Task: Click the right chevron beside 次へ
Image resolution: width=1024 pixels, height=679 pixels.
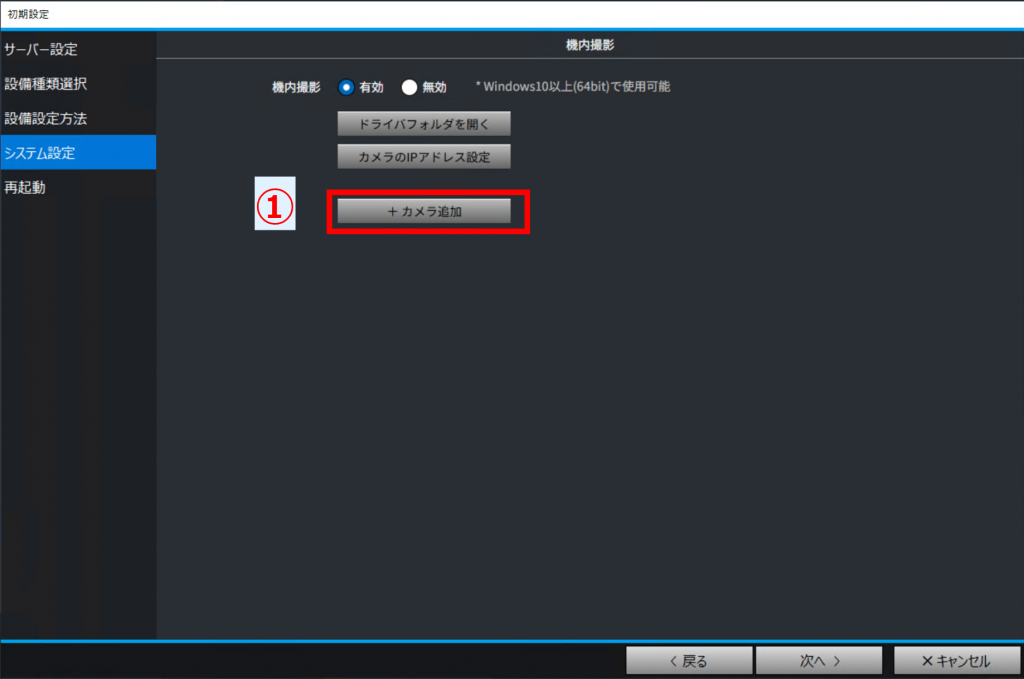Action: tap(837, 661)
